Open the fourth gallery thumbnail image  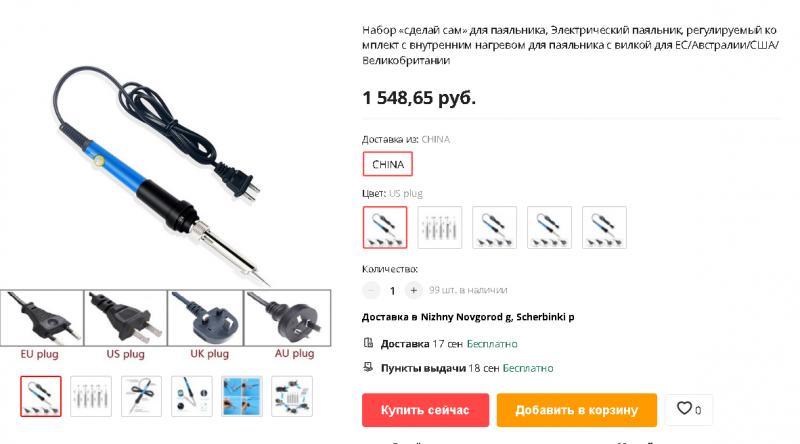(191, 397)
